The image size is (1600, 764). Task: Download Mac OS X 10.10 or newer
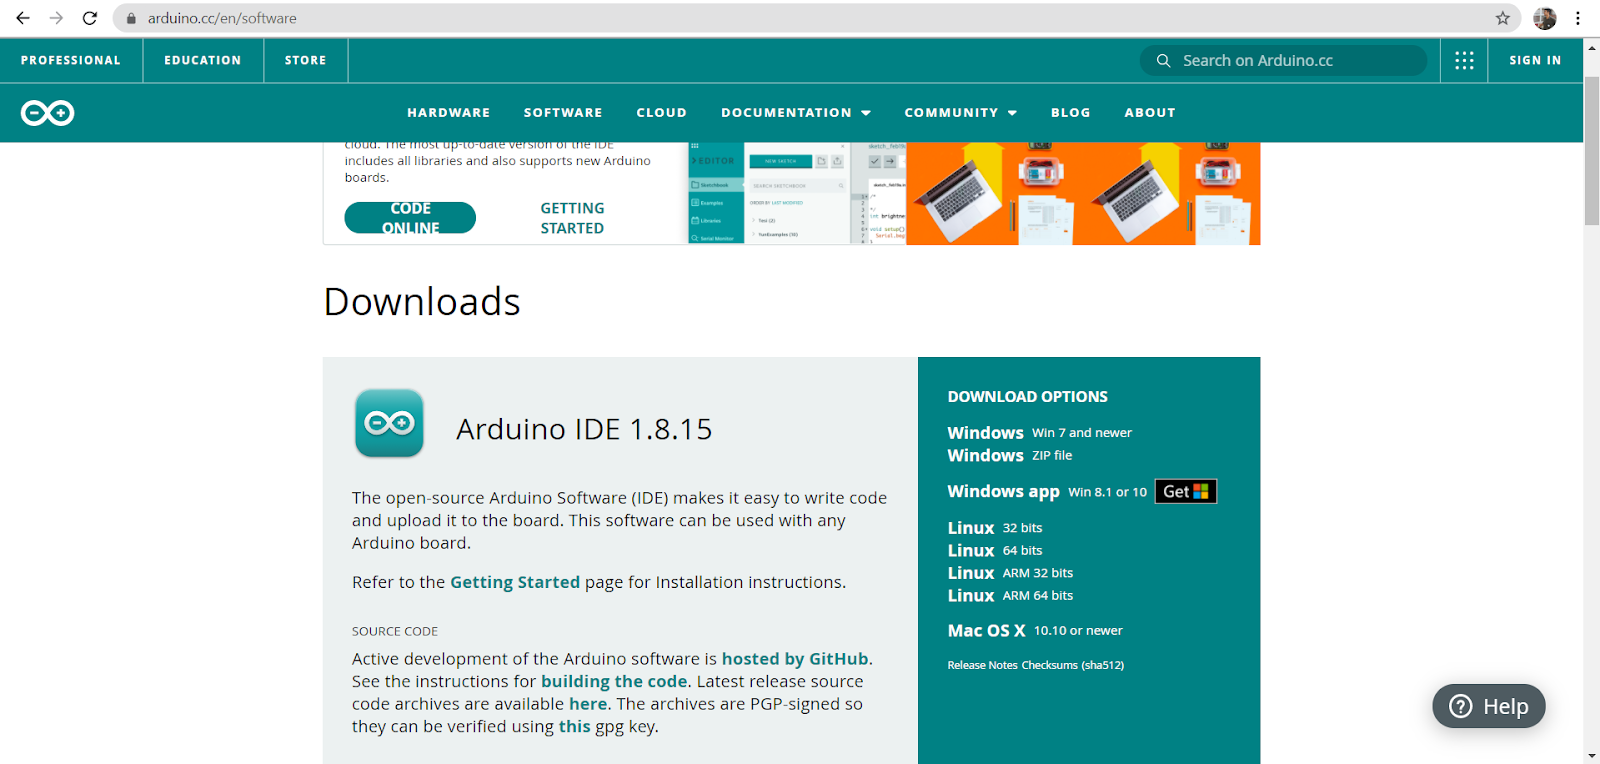pos(1035,630)
